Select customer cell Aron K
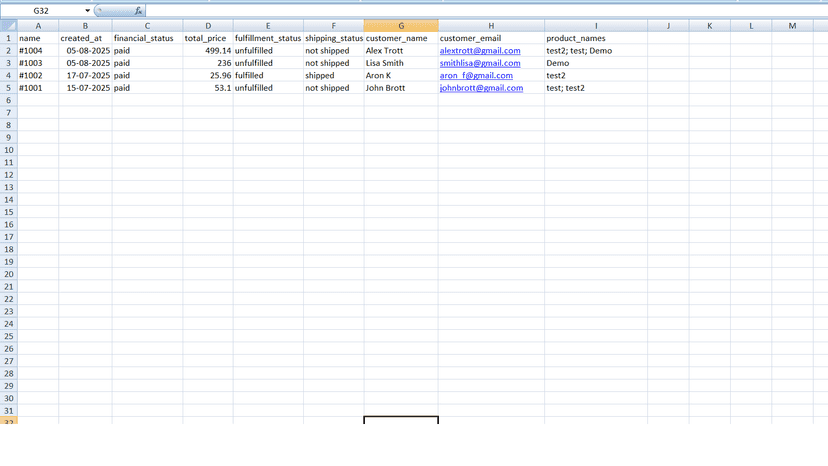 pyautogui.click(x=401, y=76)
